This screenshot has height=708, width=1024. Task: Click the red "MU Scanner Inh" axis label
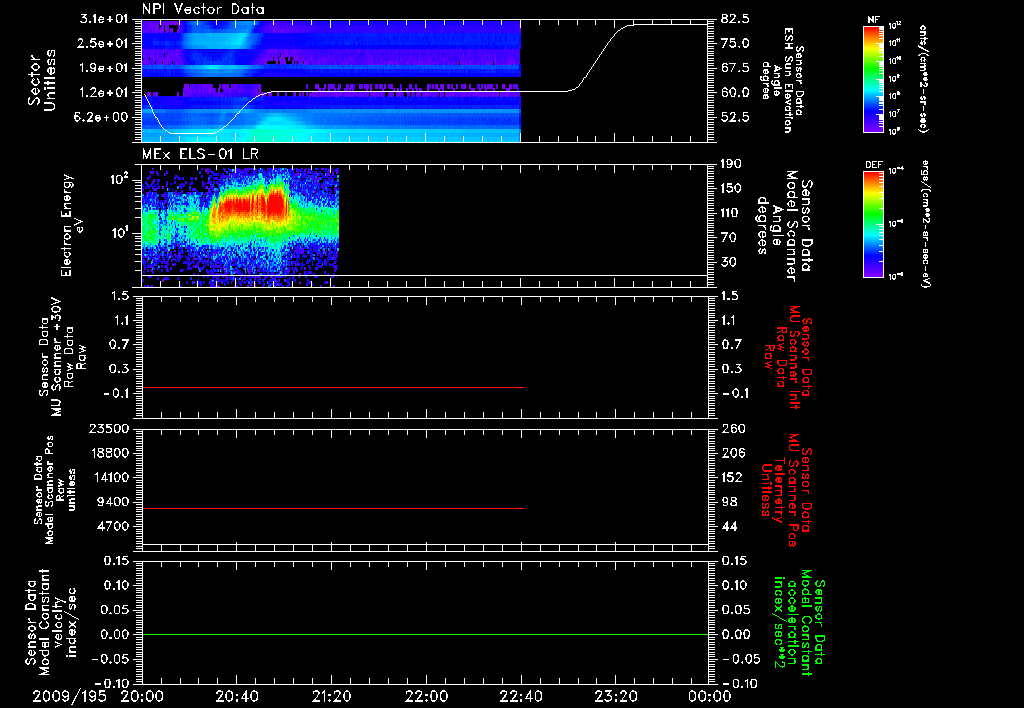pyautogui.click(x=793, y=356)
